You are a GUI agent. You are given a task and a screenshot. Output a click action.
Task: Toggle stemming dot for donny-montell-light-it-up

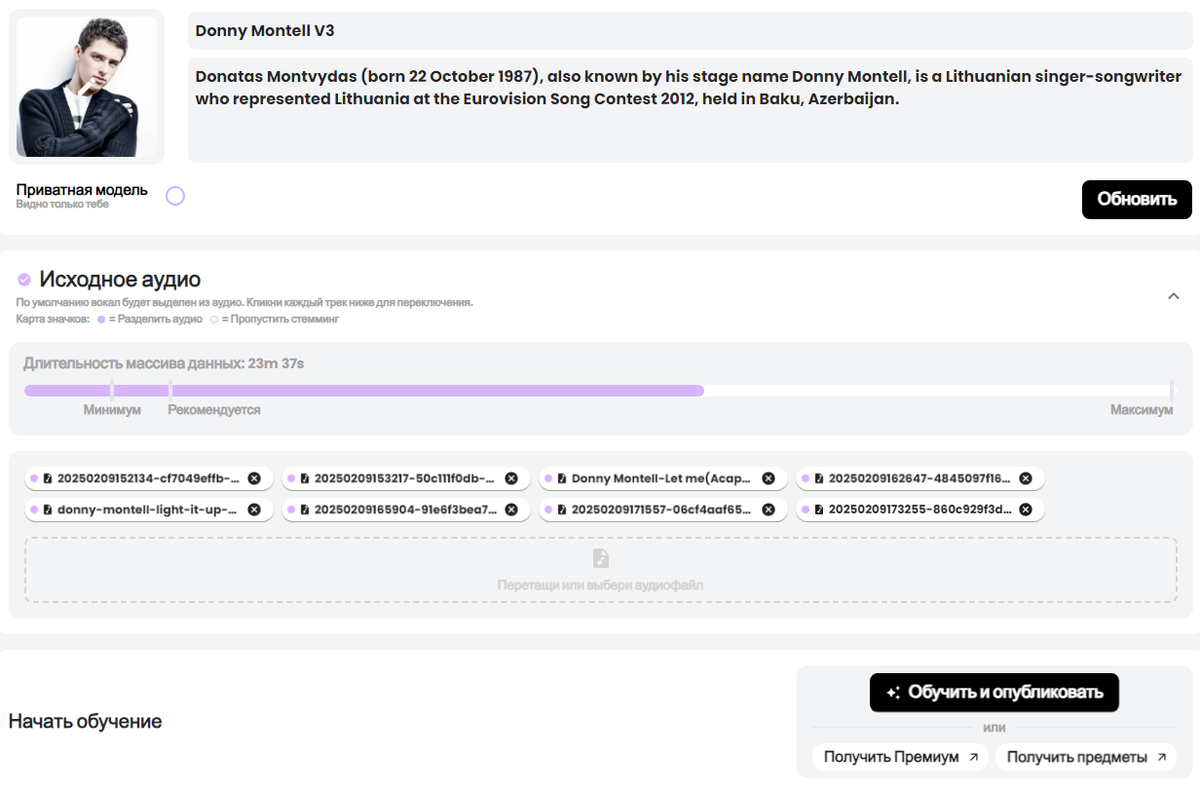(34, 510)
